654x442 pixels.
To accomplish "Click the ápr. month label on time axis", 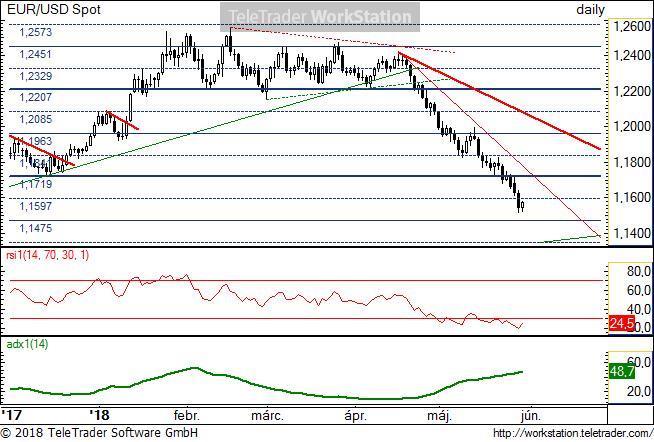I will pyautogui.click(x=356, y=416).
